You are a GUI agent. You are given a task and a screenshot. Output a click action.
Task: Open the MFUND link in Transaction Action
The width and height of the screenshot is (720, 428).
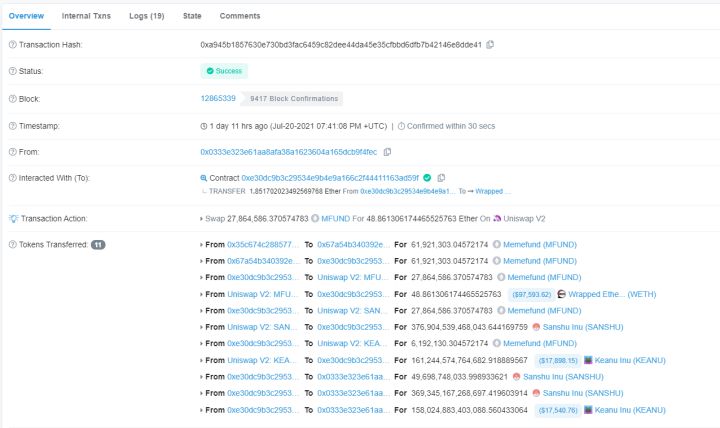[336, 219]
